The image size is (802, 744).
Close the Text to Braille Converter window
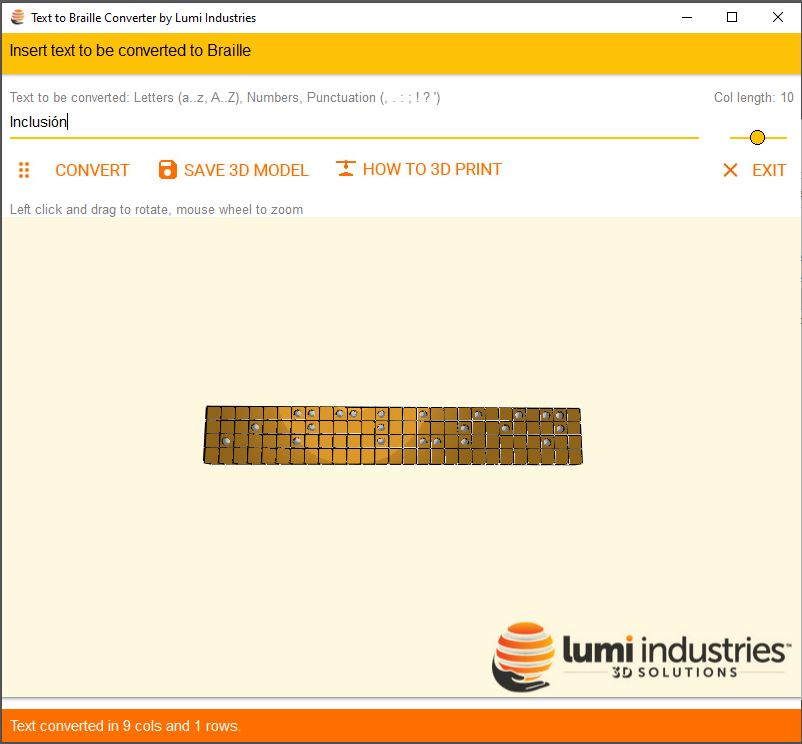tap(777, 17)
